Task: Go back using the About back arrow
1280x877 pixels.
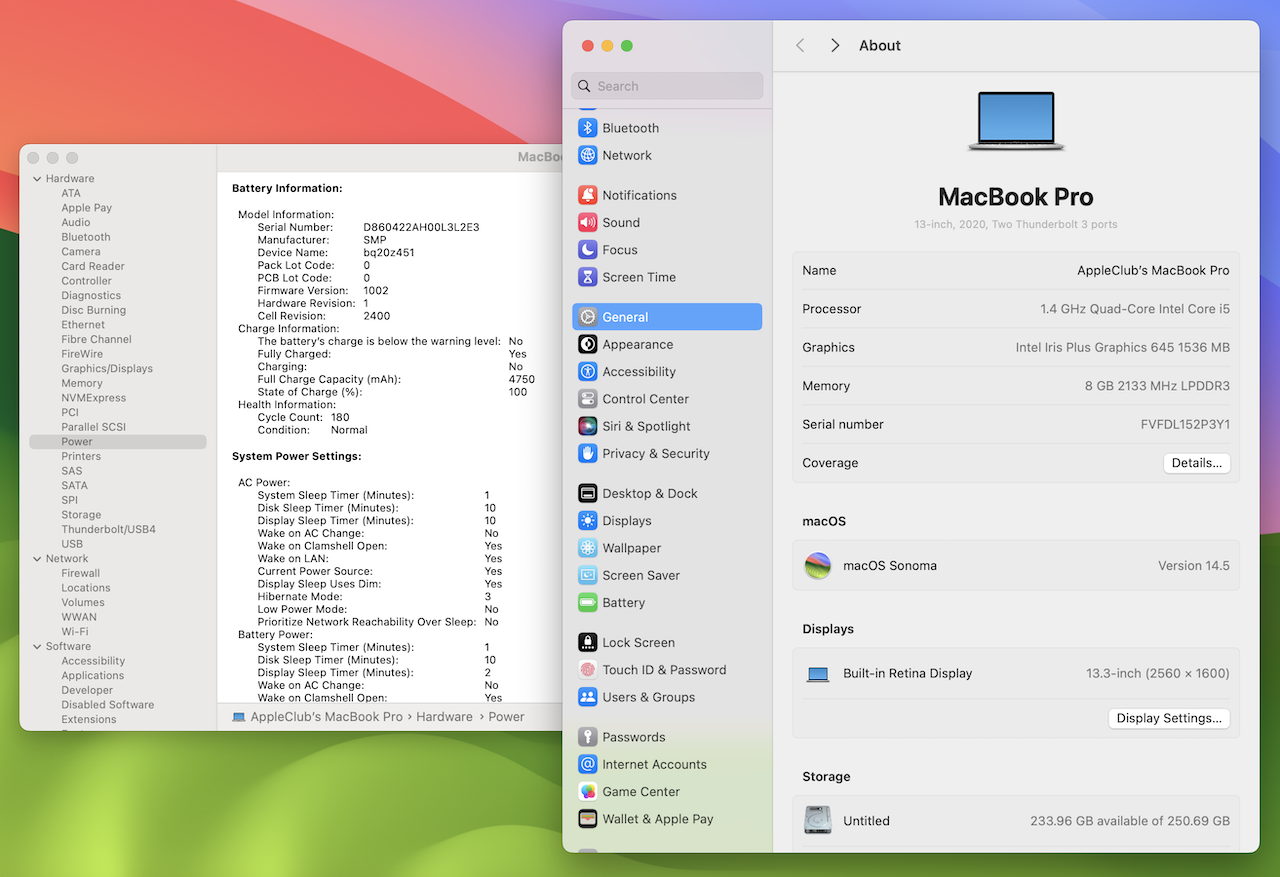Action: tap(800, 46)
